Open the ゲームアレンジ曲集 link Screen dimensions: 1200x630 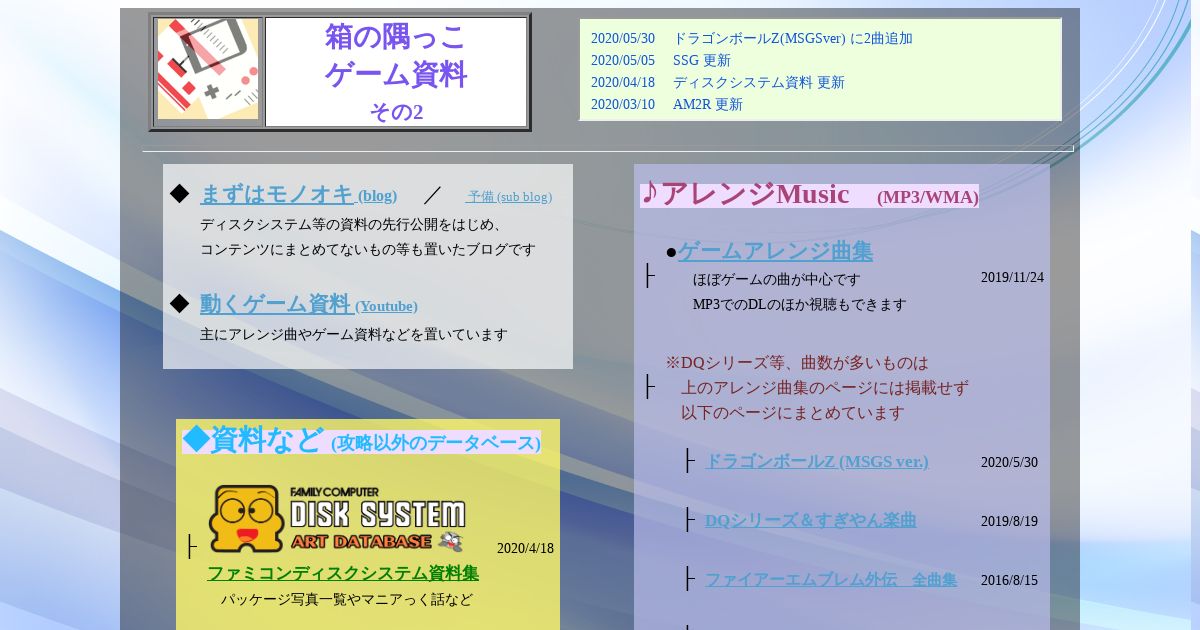(x=775, y=251)
